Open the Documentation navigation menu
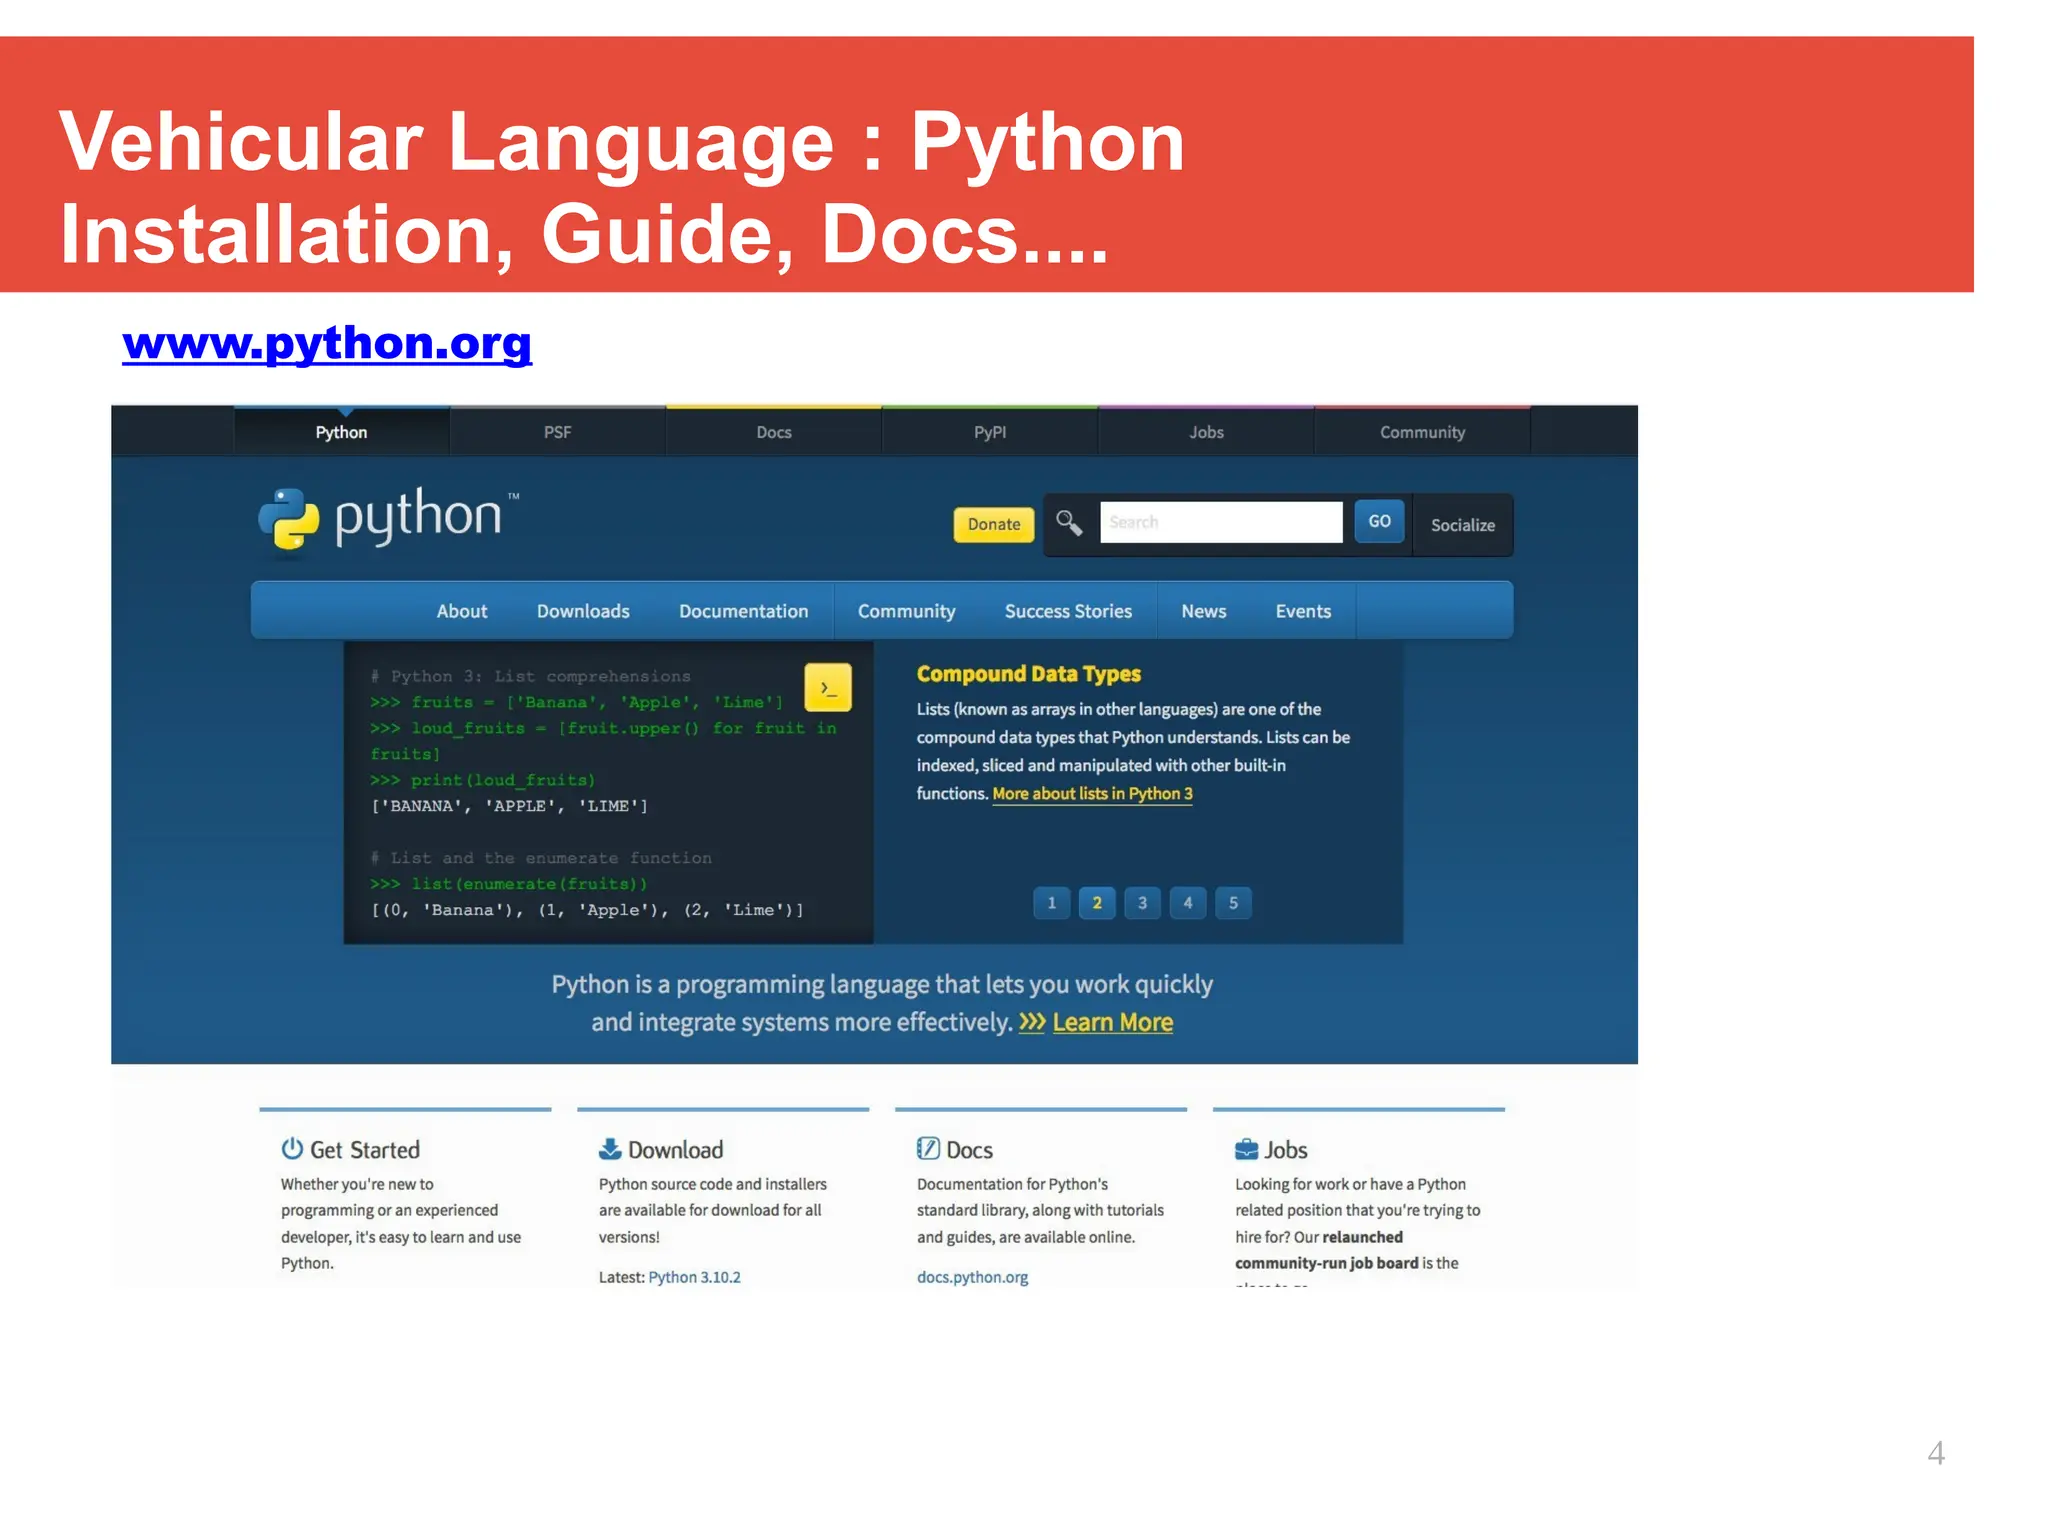The width and height of the screenshot is (2048, 1536). pos(743,611)
